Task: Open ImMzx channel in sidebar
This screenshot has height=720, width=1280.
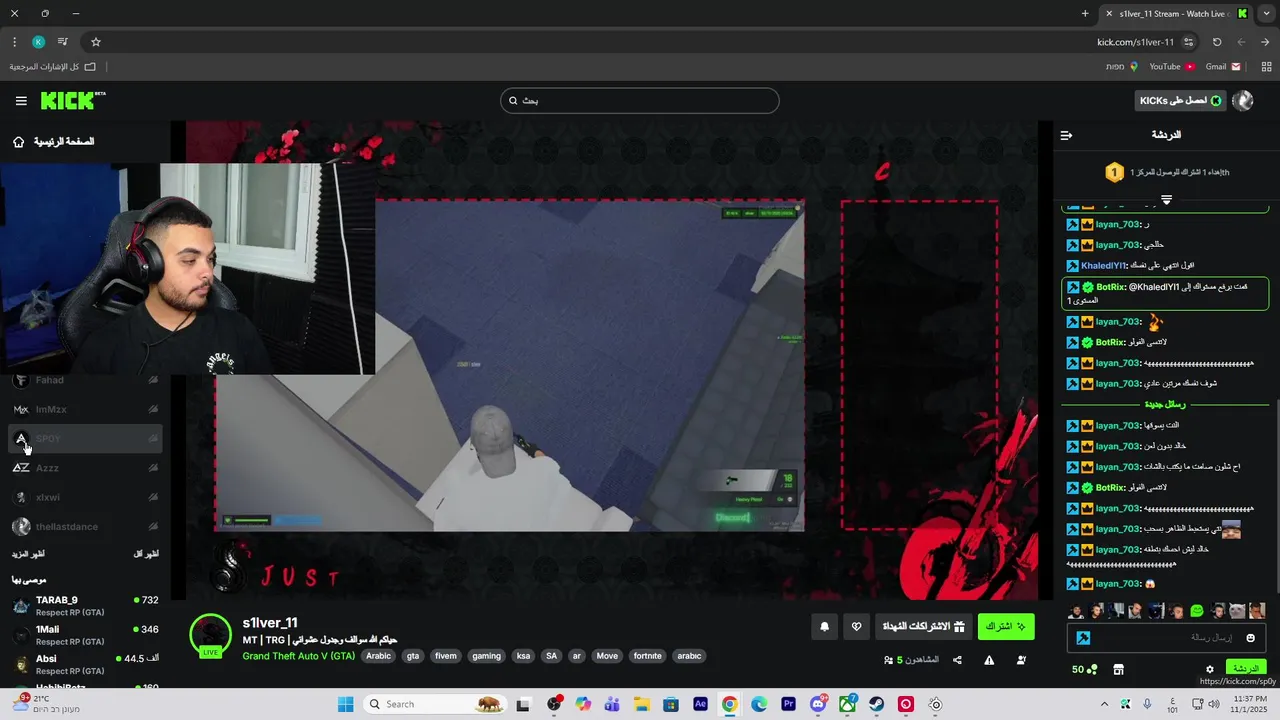Action: coord(84,409)
